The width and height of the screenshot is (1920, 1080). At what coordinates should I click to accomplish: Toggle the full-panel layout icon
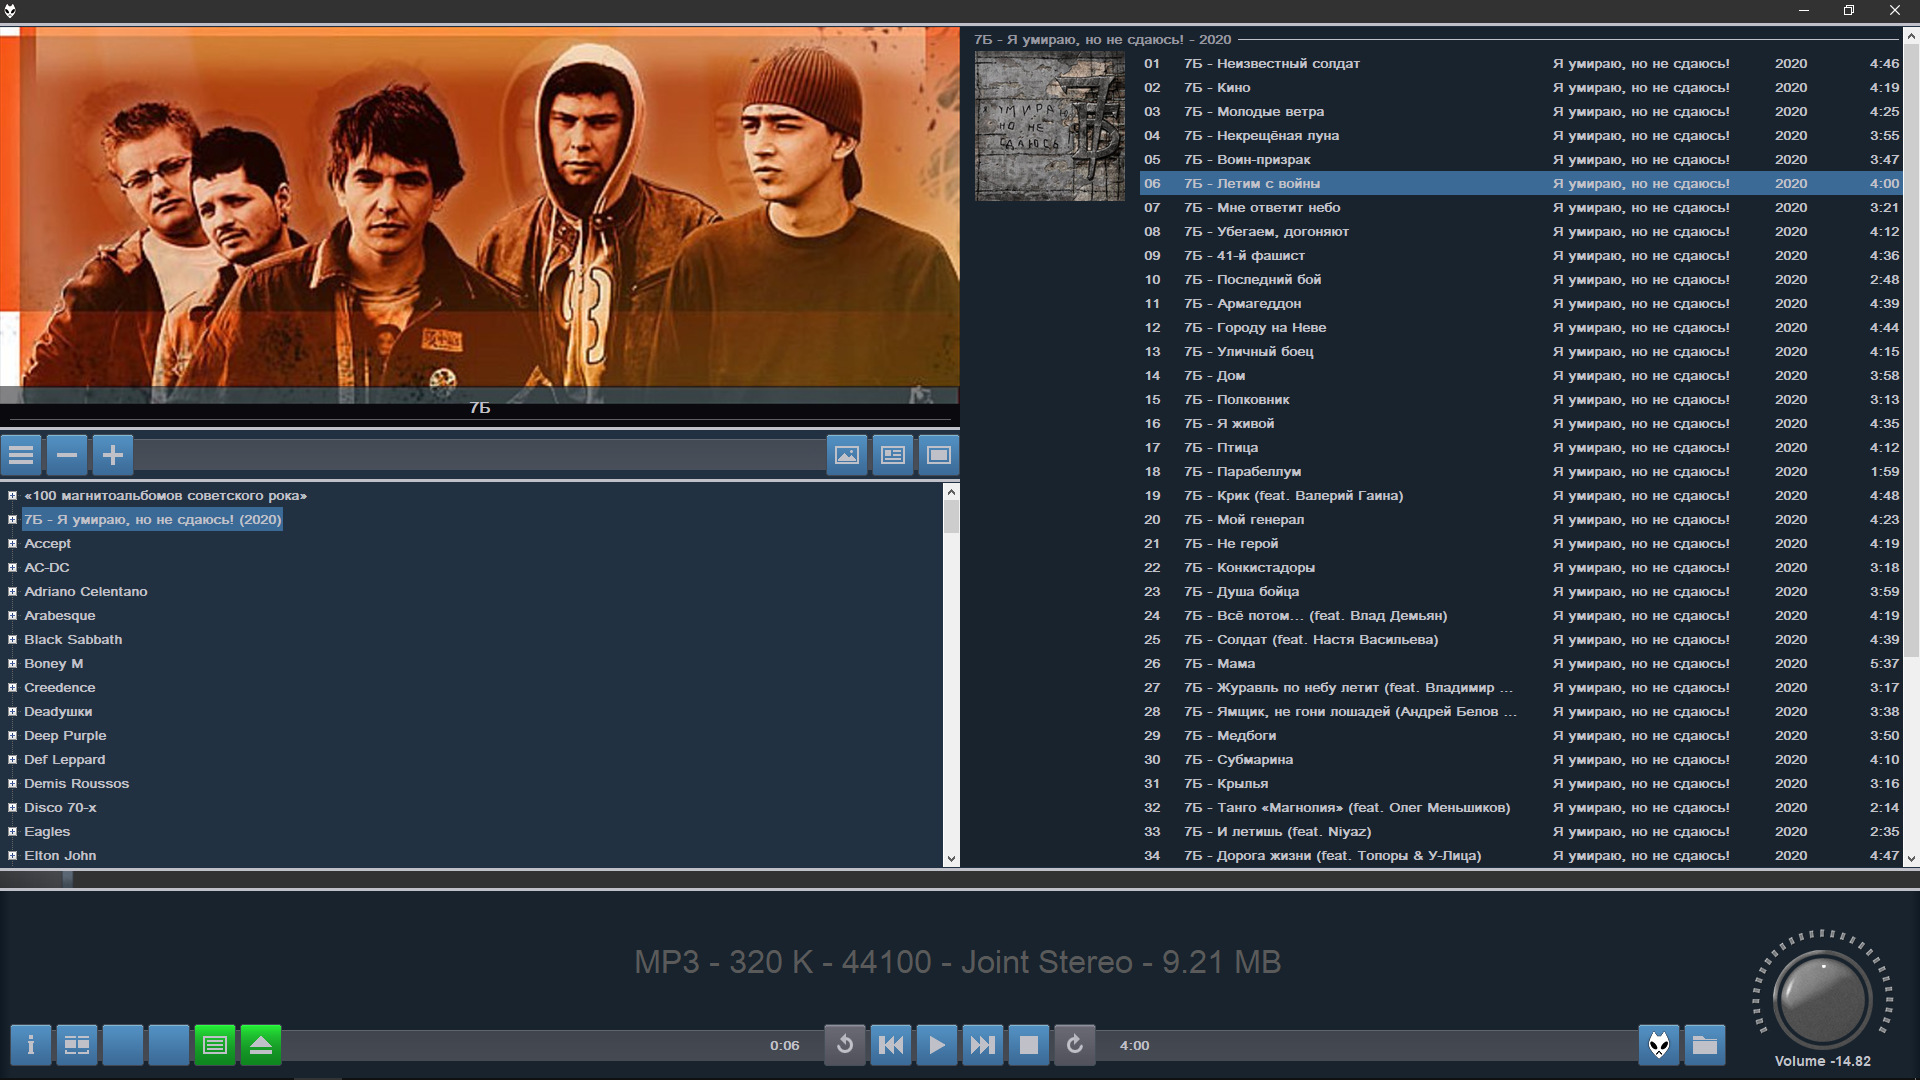point(939,456)
